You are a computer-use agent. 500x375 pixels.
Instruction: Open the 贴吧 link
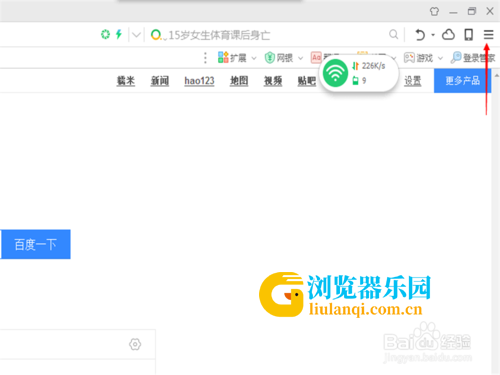click(307, 81)
